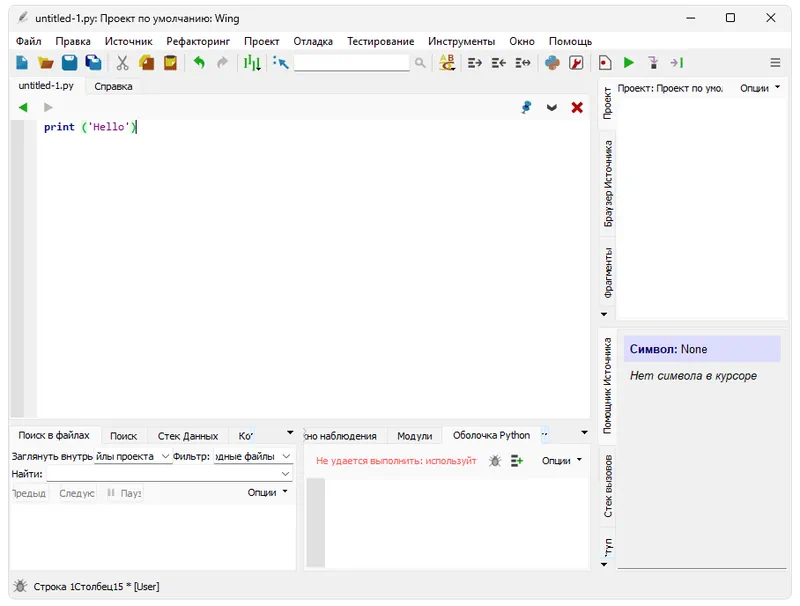The image size is (800, 606).
Task: Click the shell evaluate lines plus icon
Action: (517, 461)
